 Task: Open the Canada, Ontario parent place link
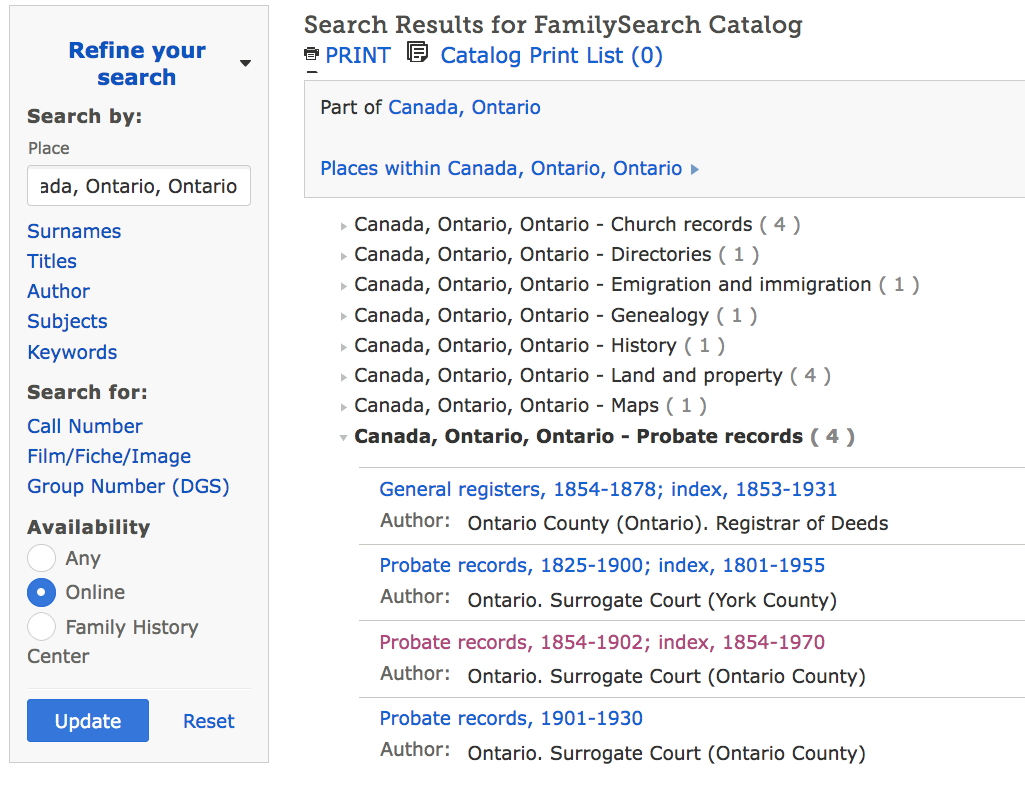click(464, 107)
